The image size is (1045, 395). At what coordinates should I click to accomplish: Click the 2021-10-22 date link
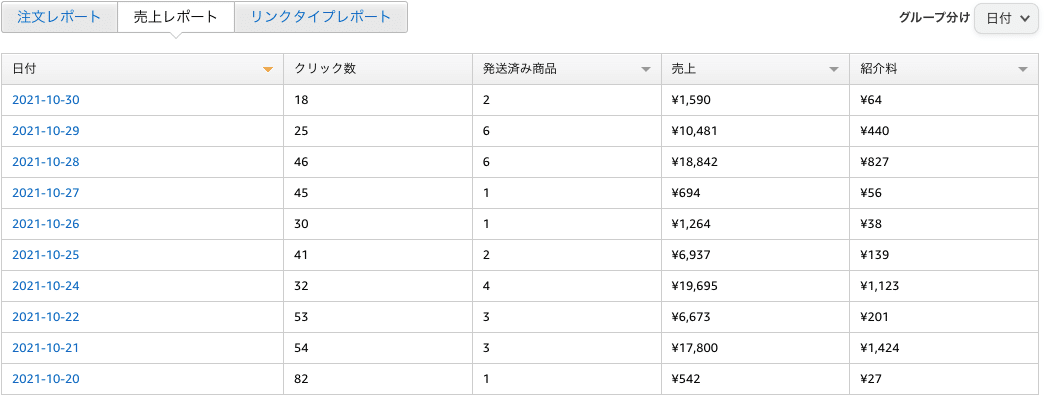(46, 317)
